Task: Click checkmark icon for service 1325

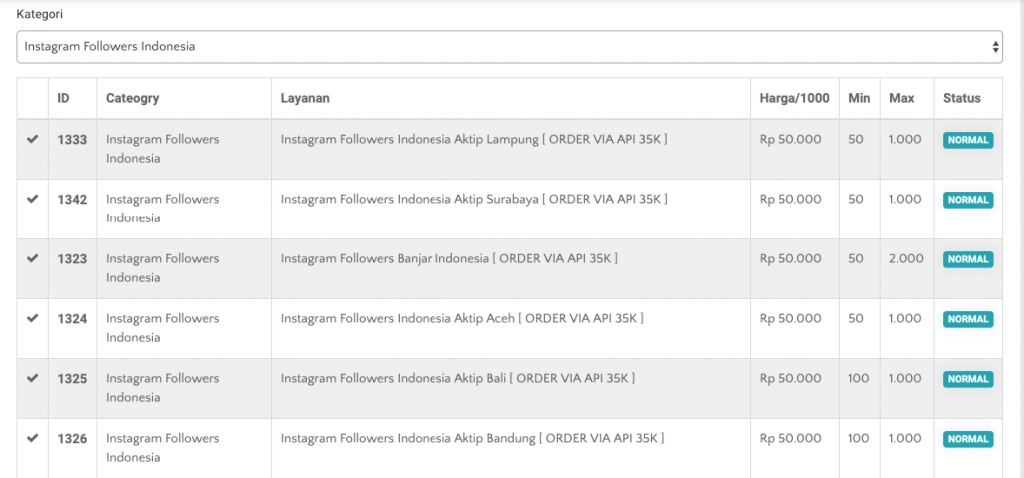Action: 32,378
